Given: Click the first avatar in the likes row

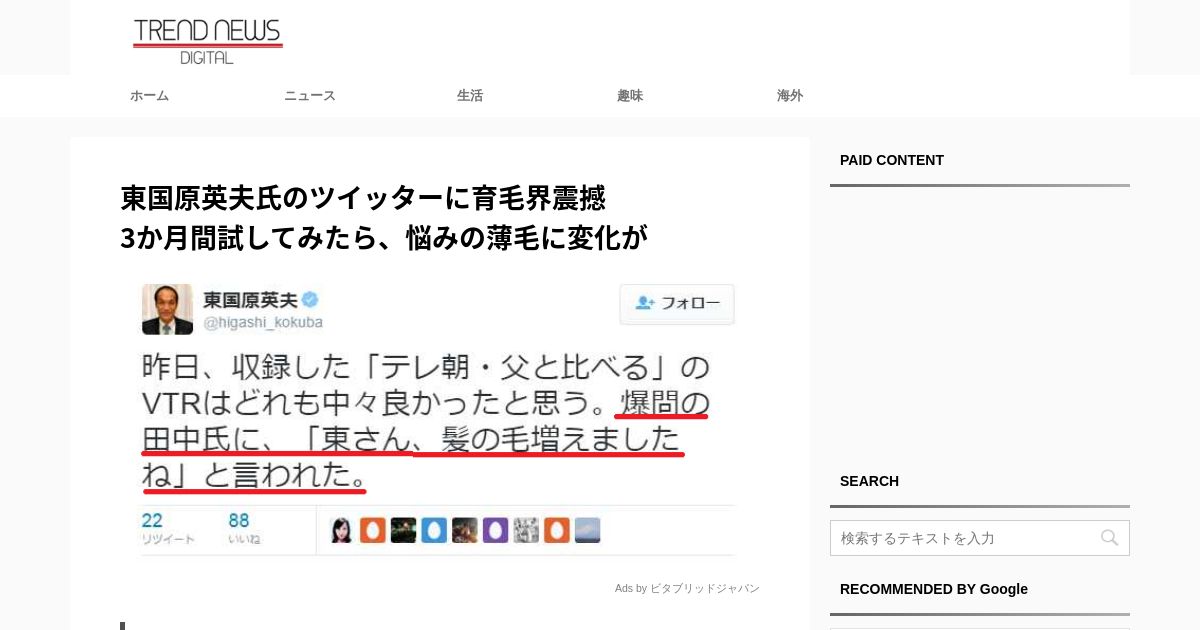Looking at the screenshot, I should point(341,530).
